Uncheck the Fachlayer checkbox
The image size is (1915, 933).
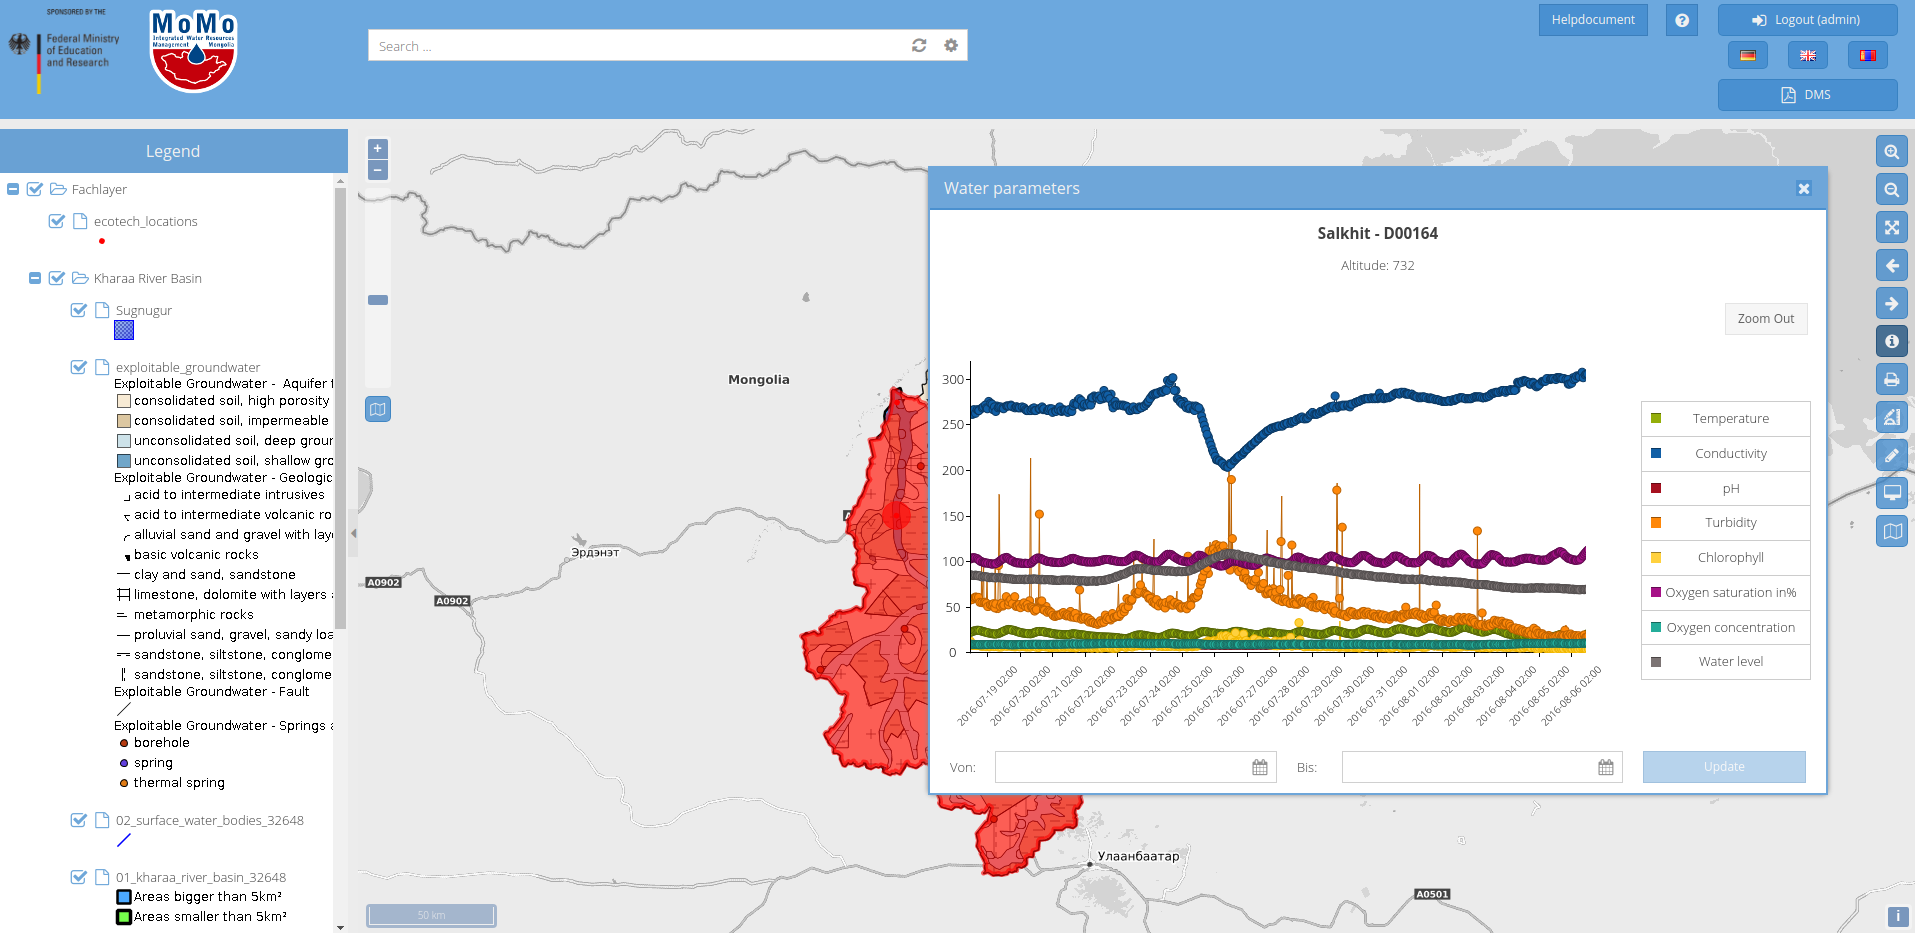pyautogui.click(x=35, y=189)
